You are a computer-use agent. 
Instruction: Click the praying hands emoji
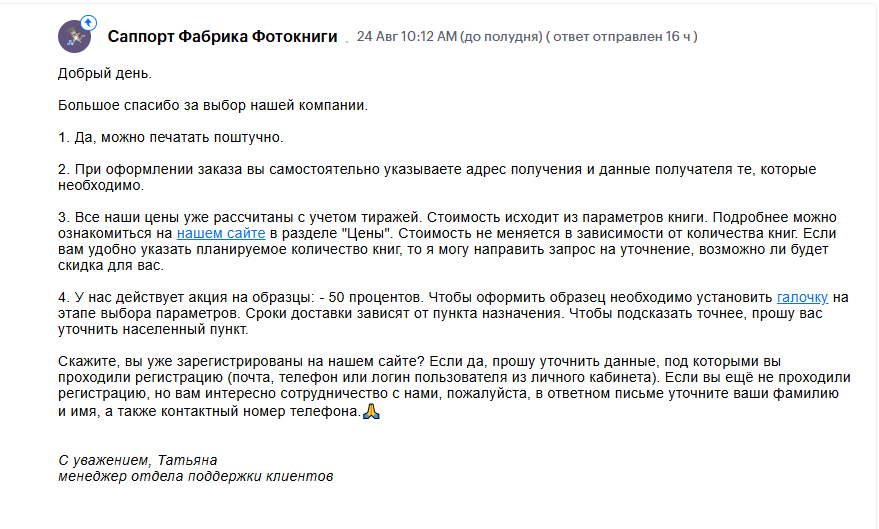[x=371, y=412]
